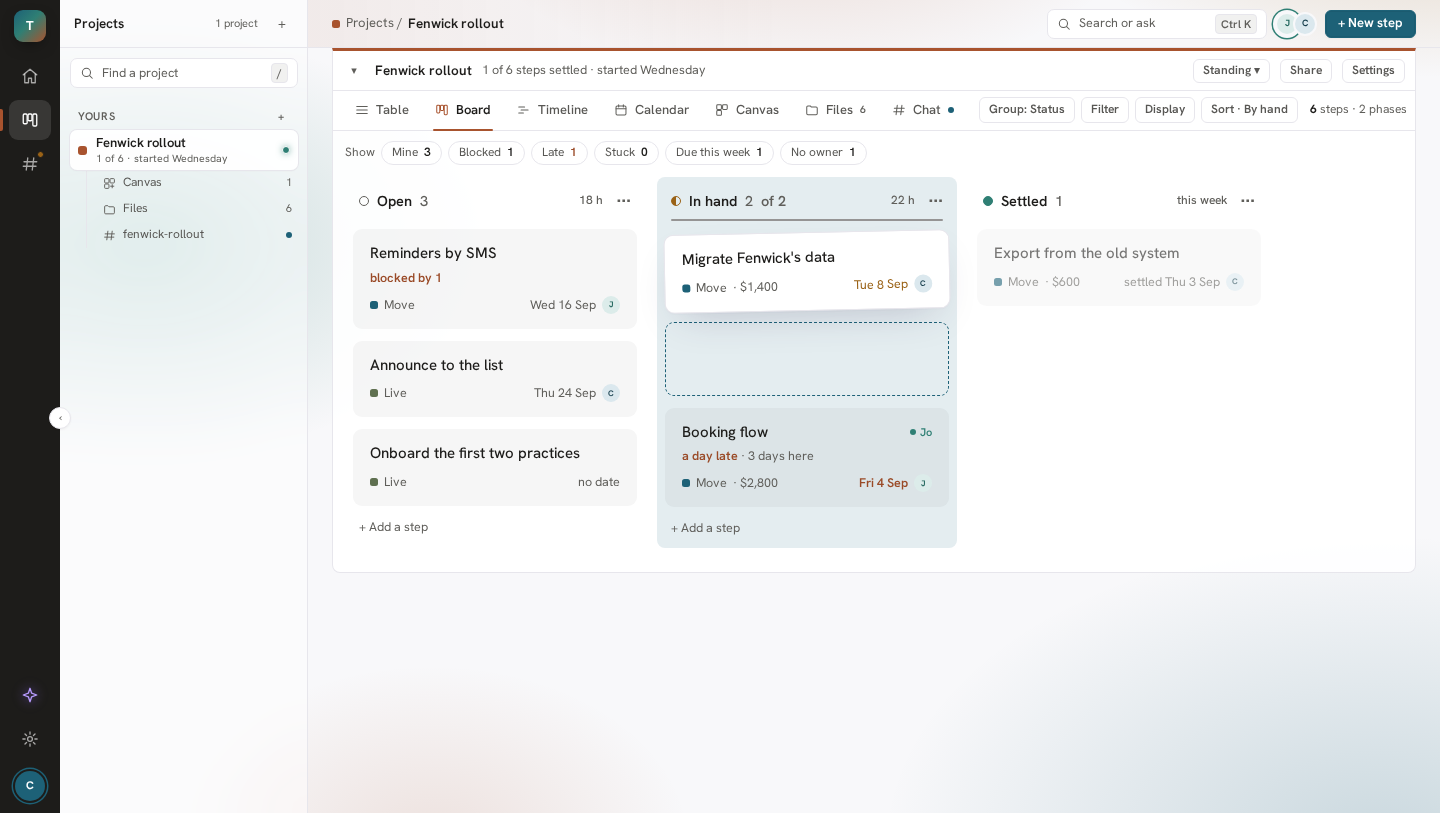The image size is (1440, 813).
Task: Toggle the Late filter chip
Action: click(559, 153)
